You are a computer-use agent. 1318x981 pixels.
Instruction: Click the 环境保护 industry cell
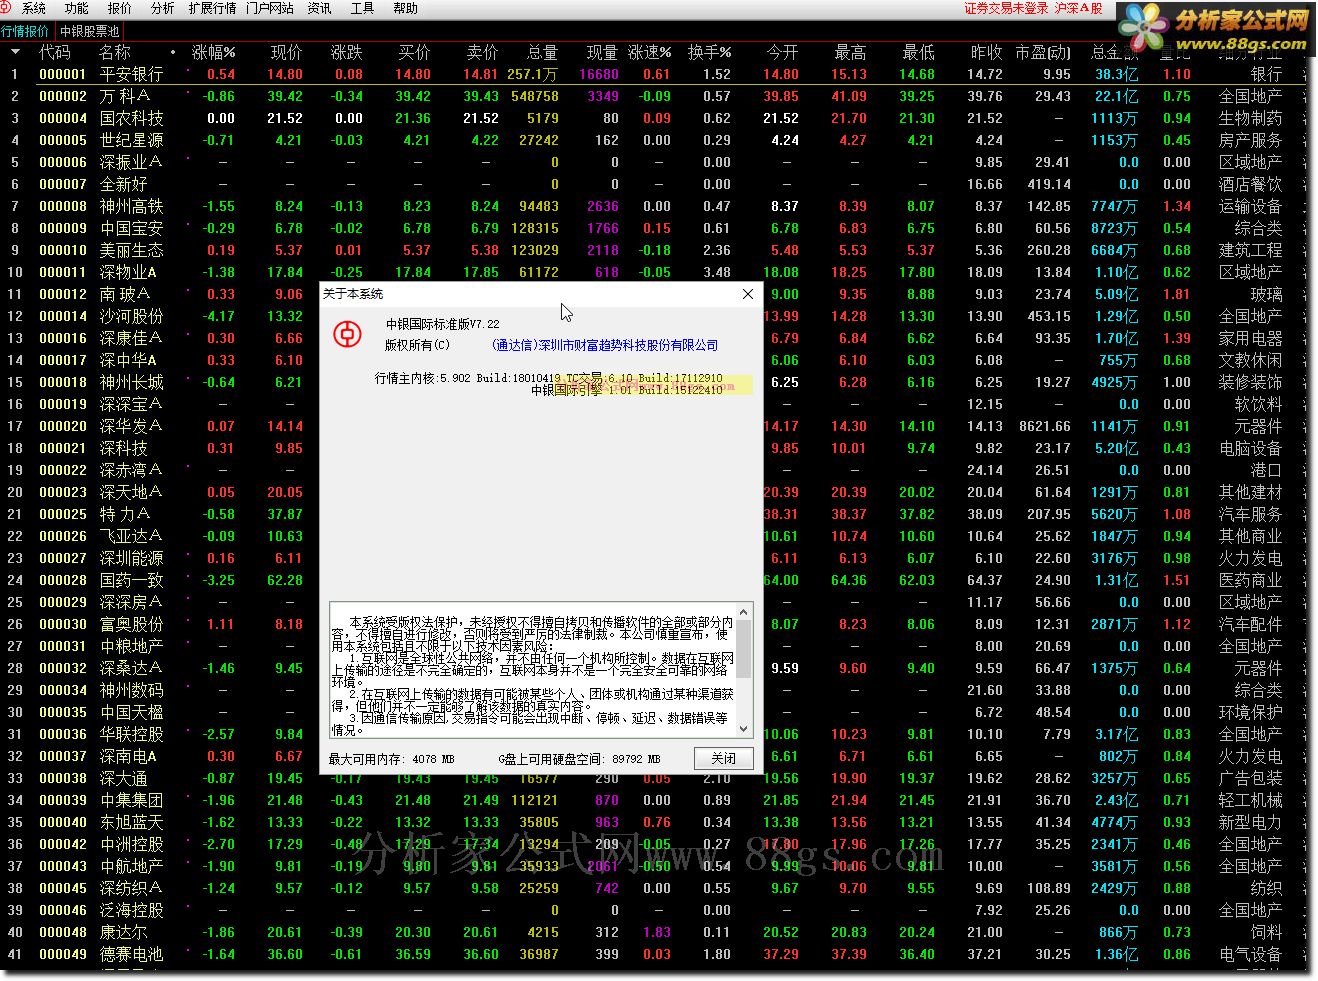tap(1250, 712)
